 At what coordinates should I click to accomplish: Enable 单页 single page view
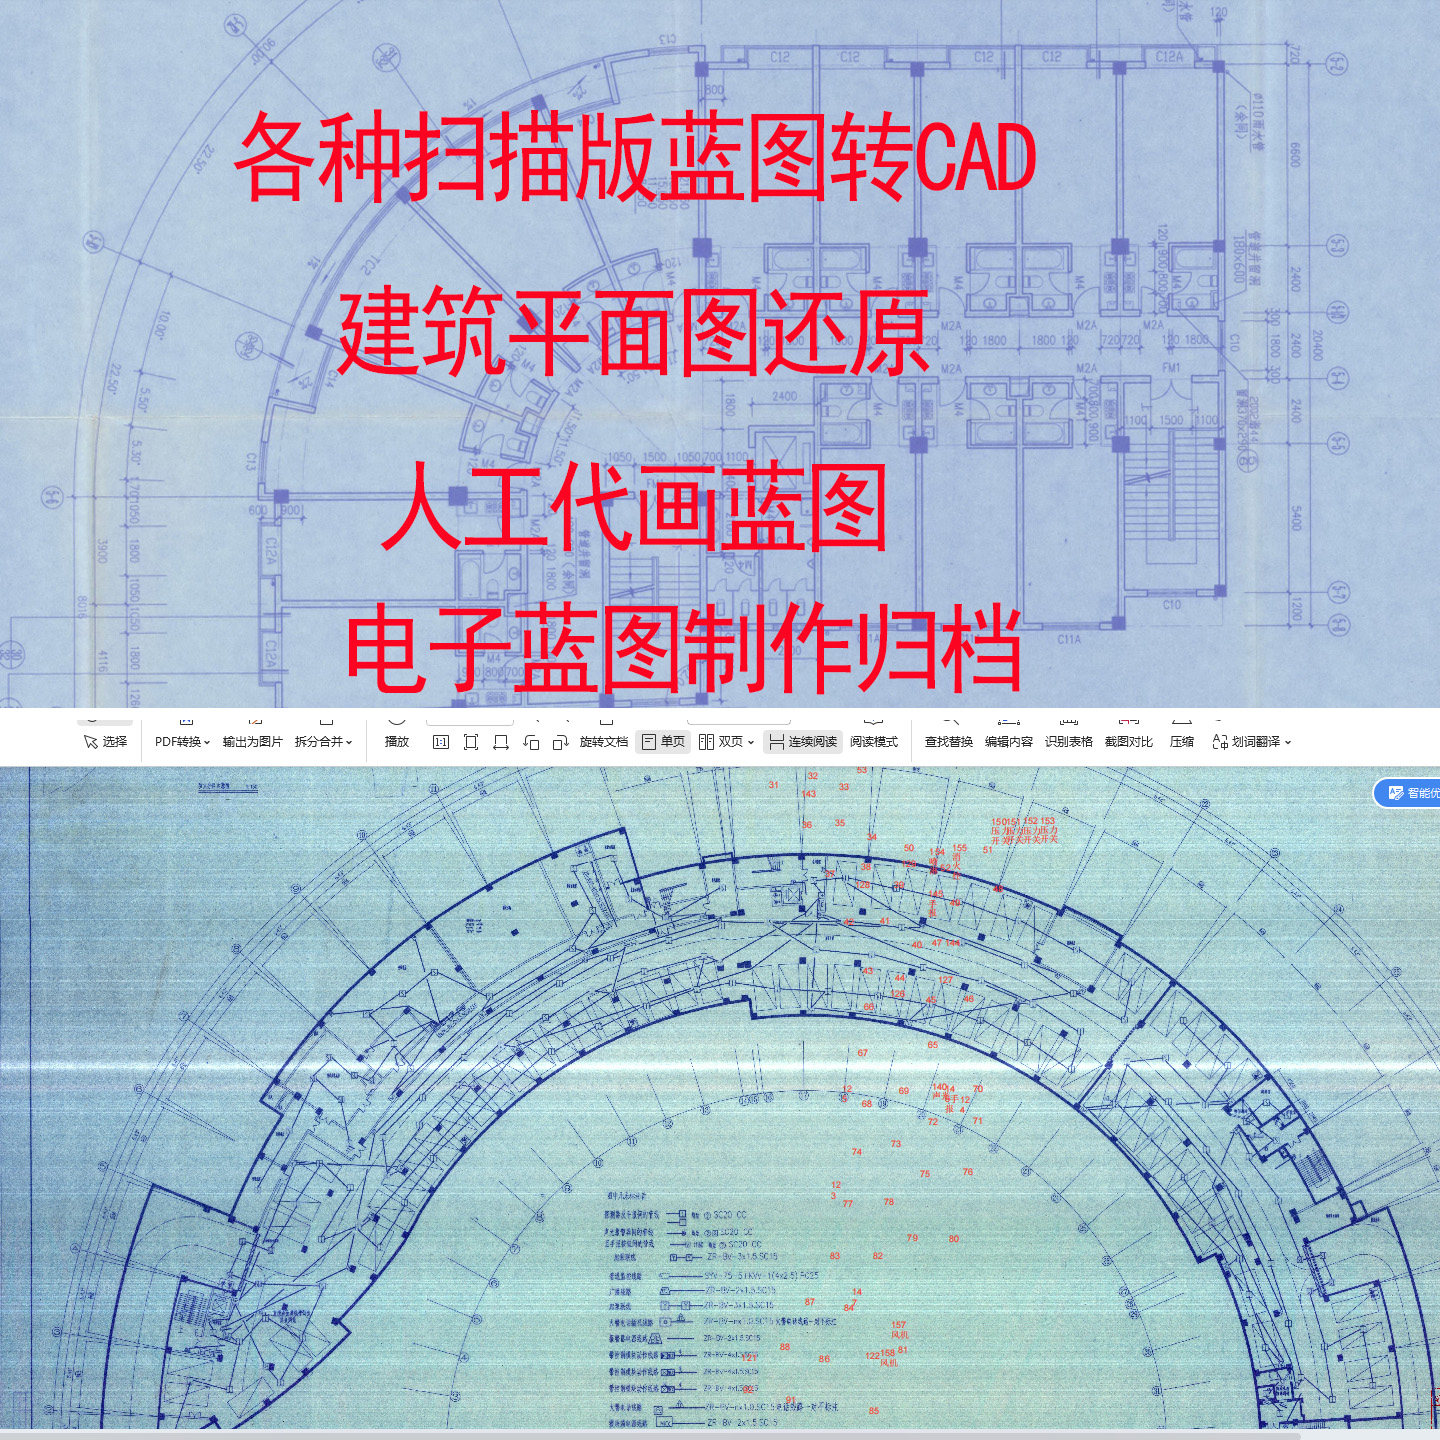(664, 742)
